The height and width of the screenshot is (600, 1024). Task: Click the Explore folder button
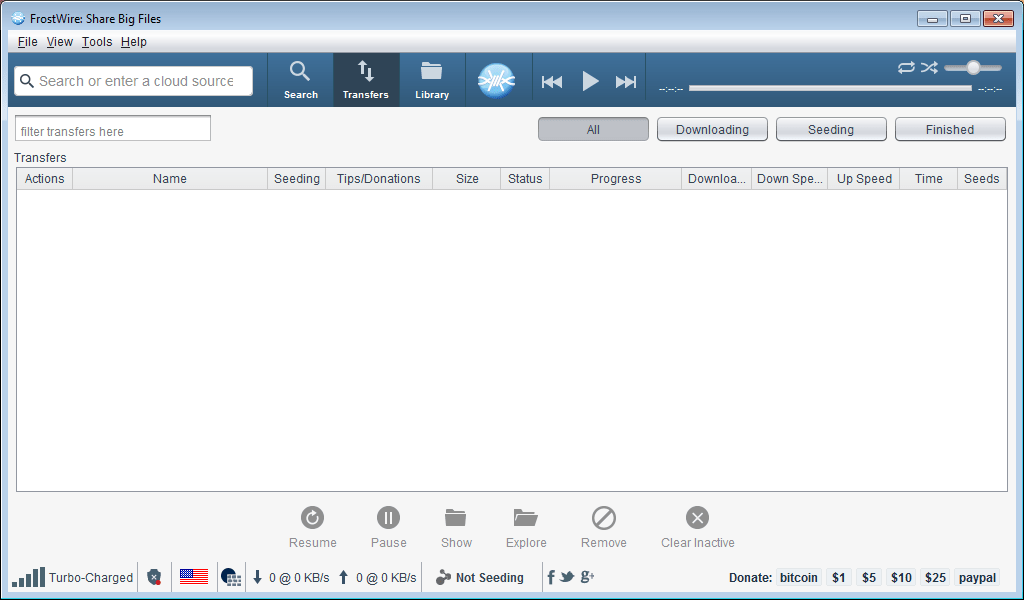coord(526,528)
